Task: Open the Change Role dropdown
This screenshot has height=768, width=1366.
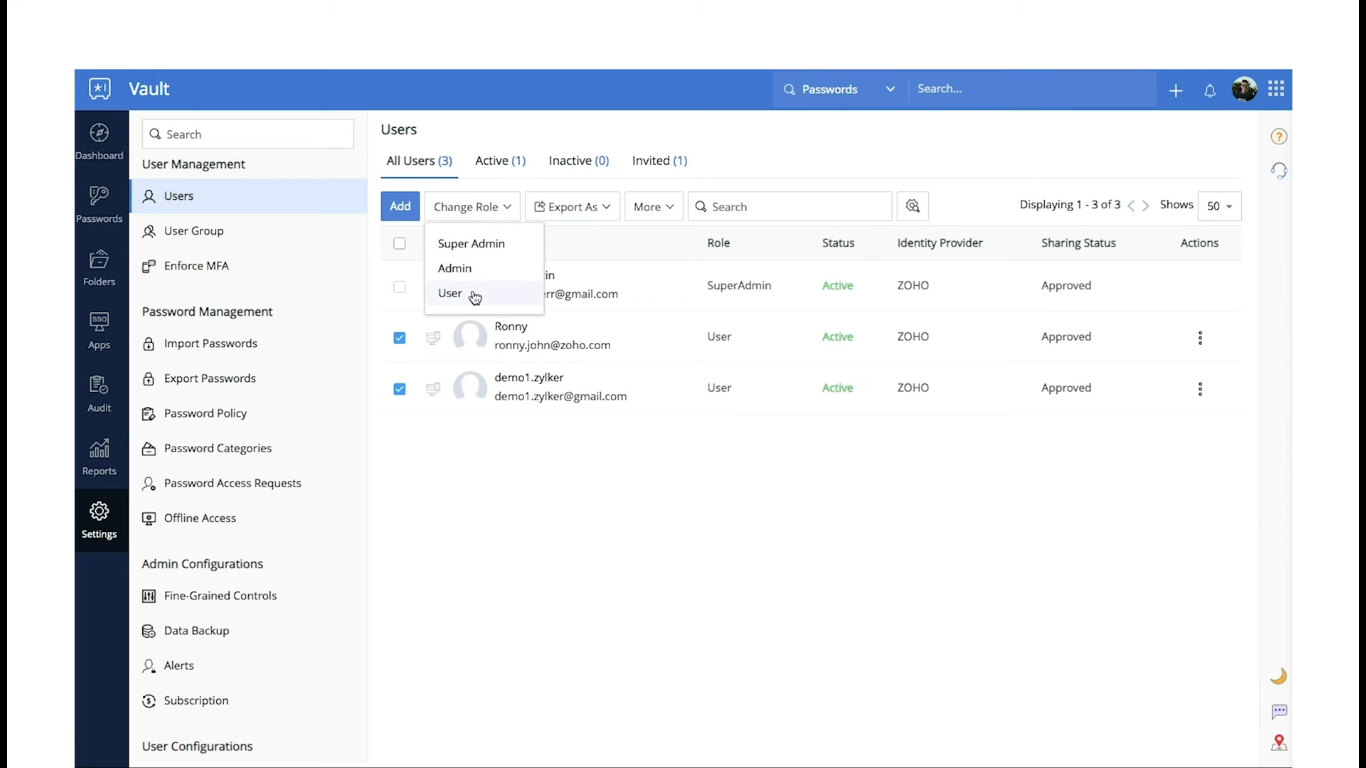Action: pos(472,206)
